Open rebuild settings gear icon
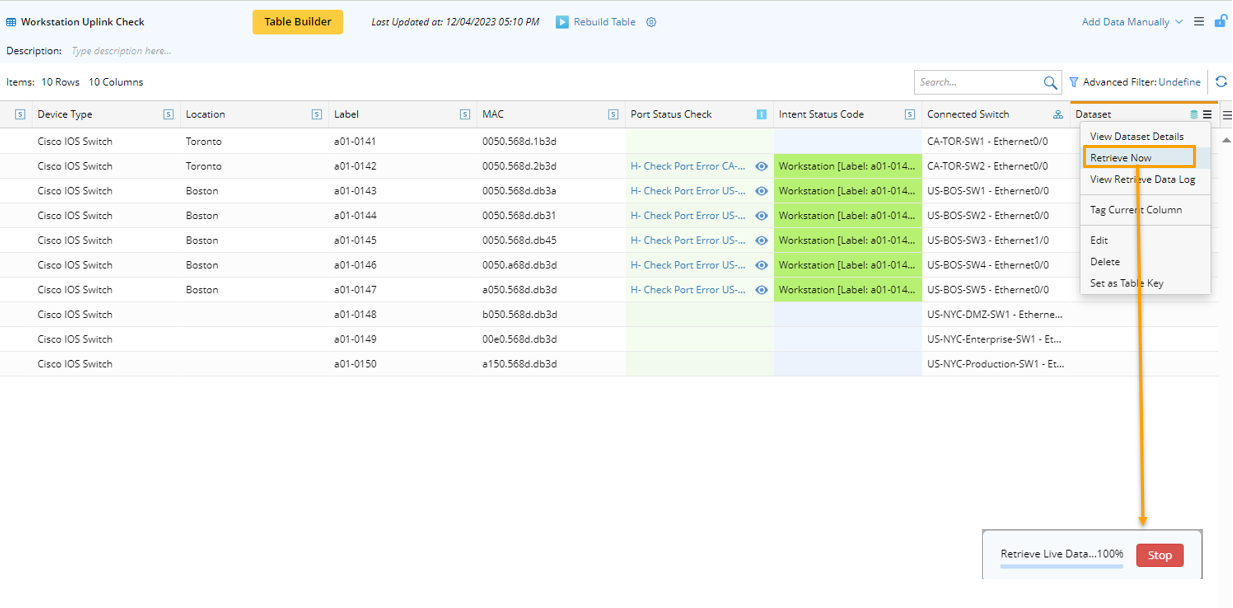This screenshot has height=608, width=1233. [651, 22]
